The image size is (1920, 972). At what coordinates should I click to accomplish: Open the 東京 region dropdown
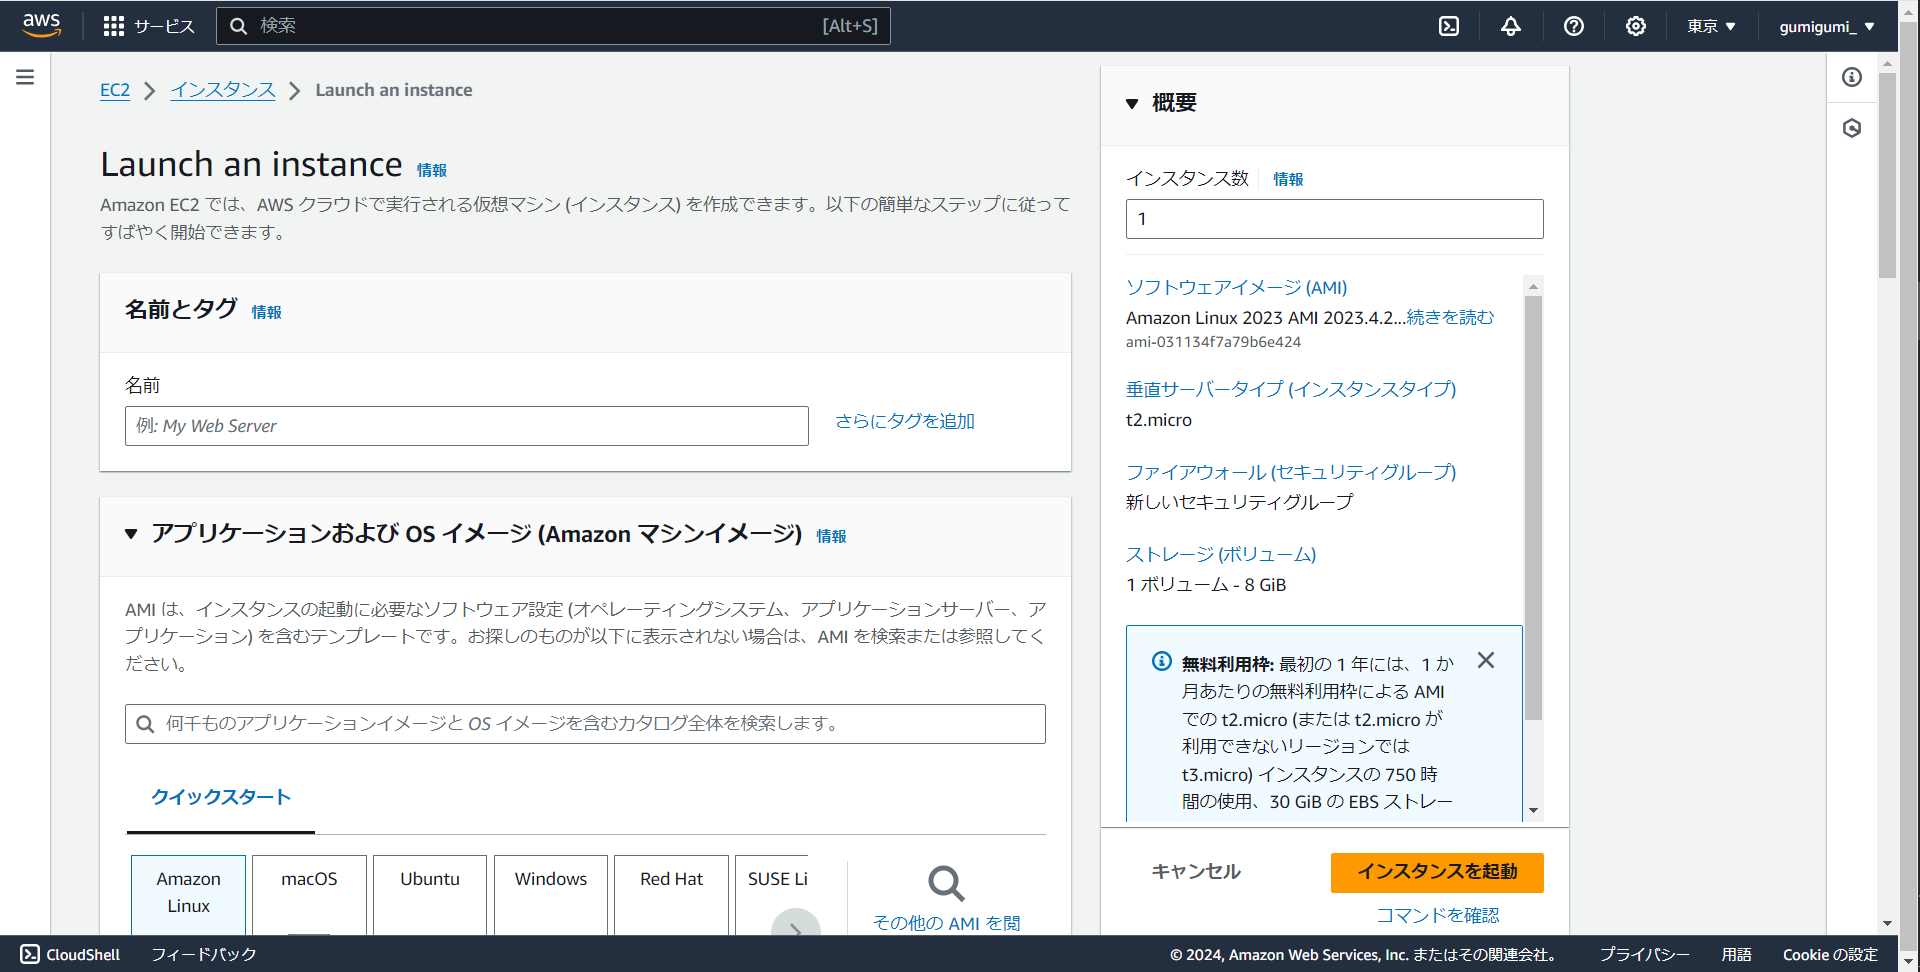pos(1710,25)
